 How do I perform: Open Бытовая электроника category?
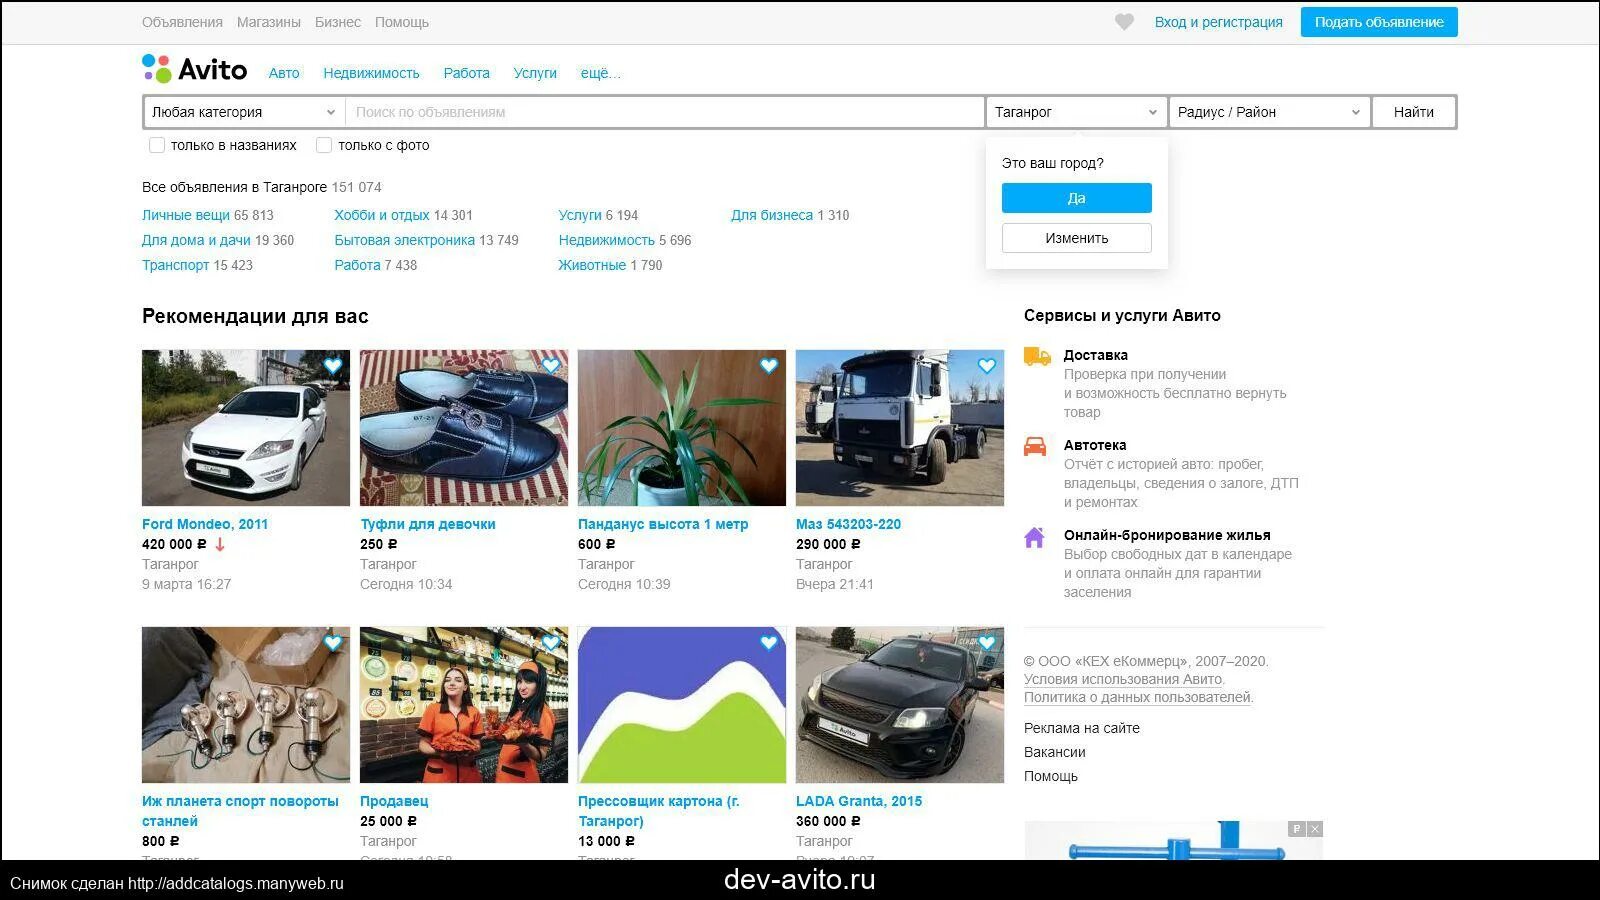click(405, 240)
